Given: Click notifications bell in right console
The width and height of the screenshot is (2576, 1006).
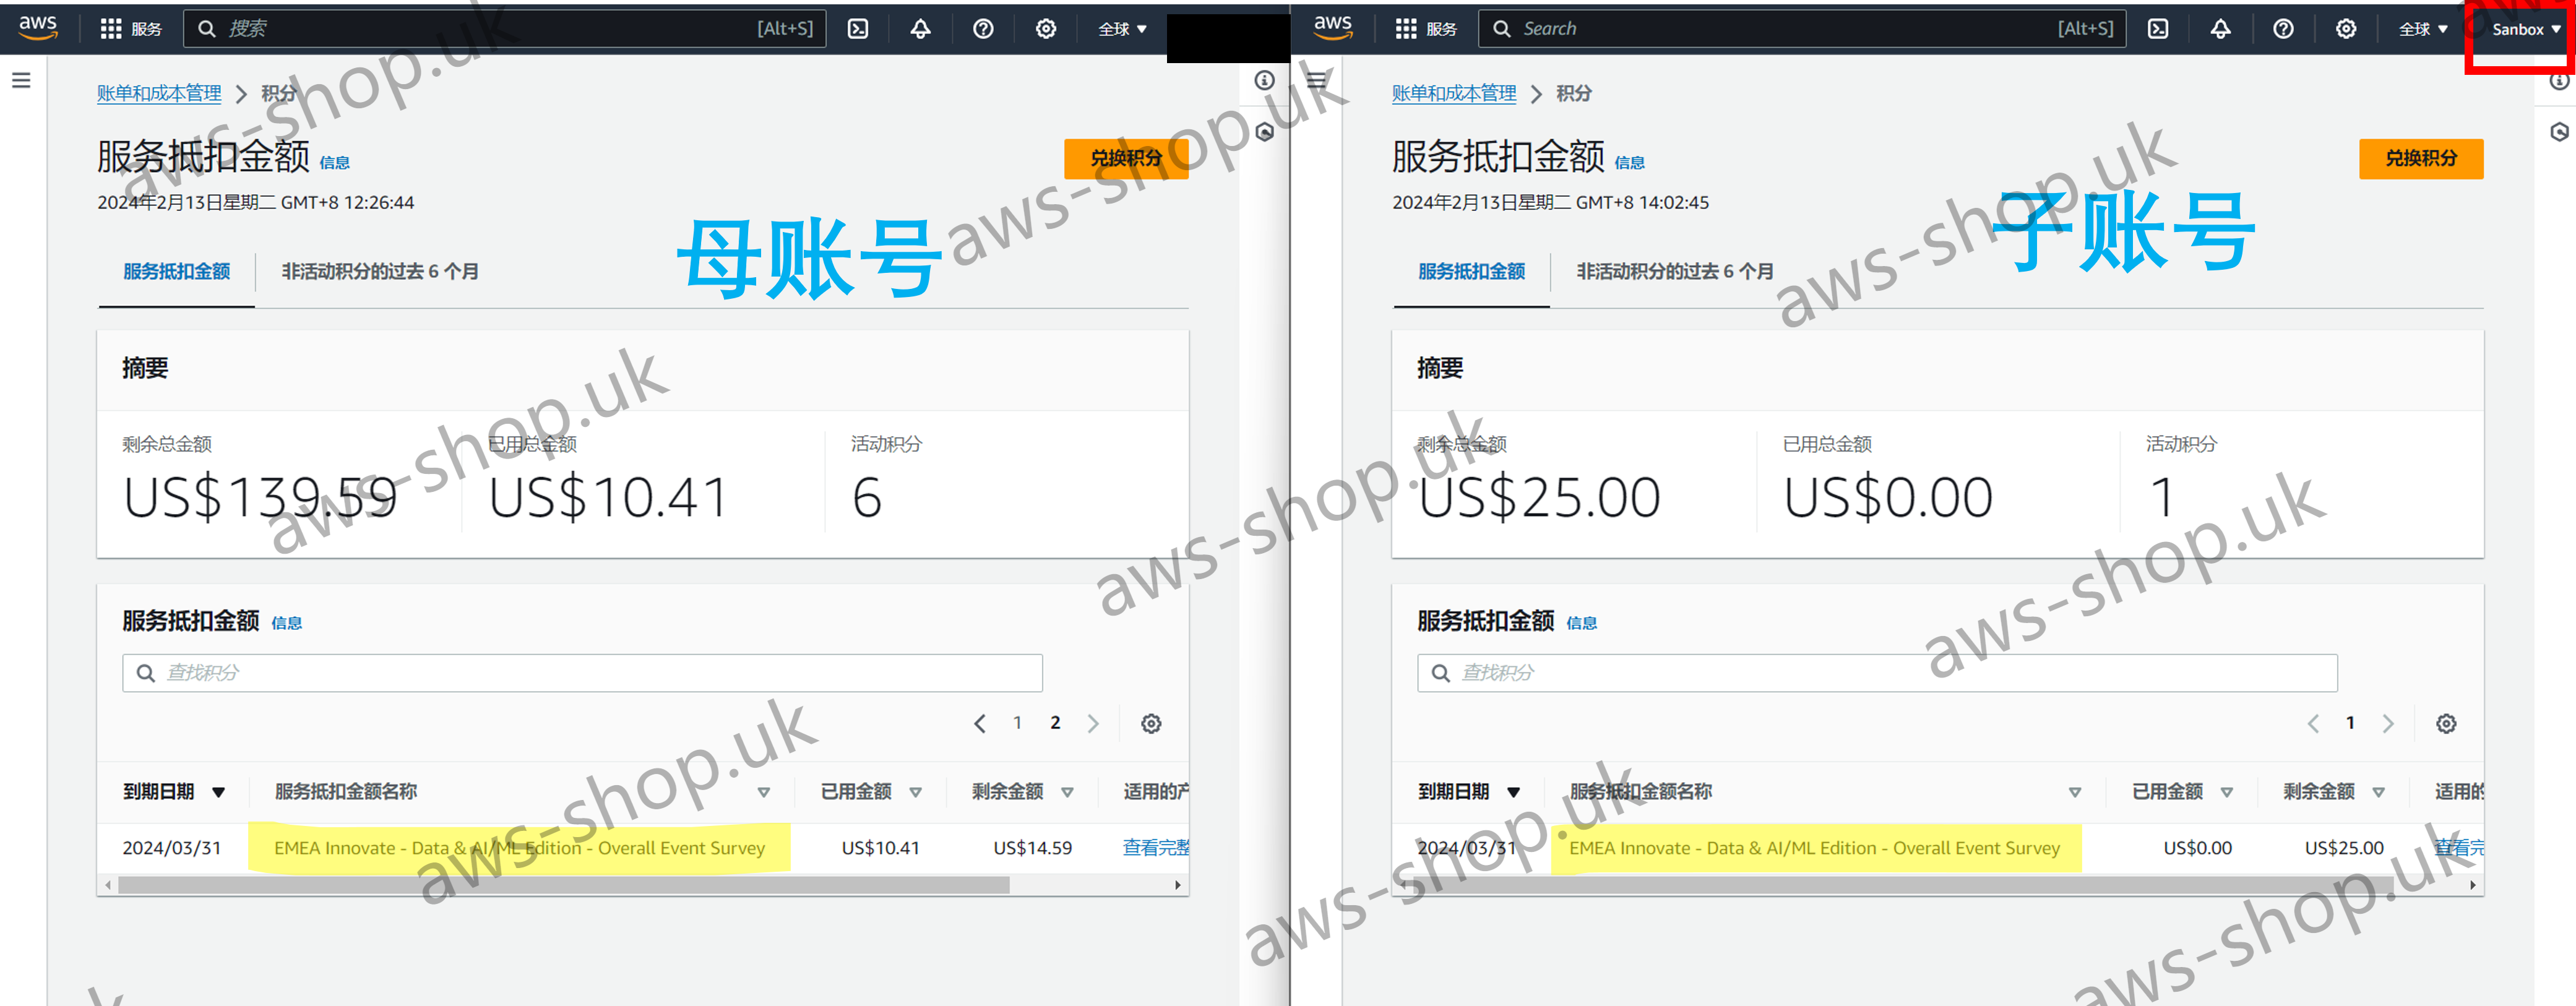Looking at the screenshot, I should pos(2220,29).
